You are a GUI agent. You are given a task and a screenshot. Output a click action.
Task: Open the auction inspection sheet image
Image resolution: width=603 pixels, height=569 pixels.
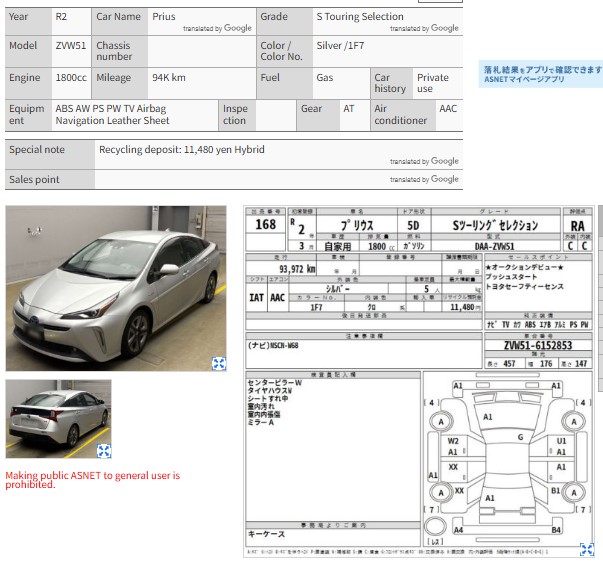pos(419,381)
